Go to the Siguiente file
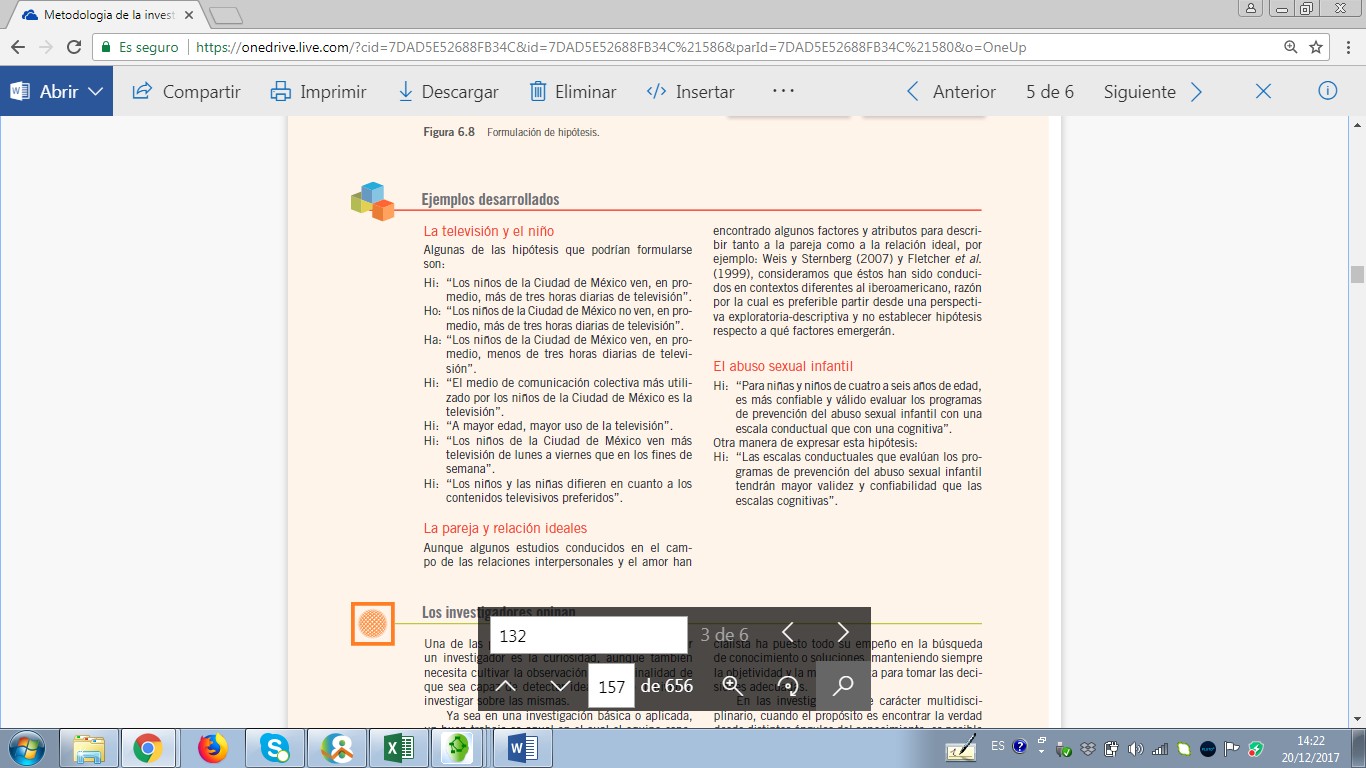 (x=1152, y=92)
